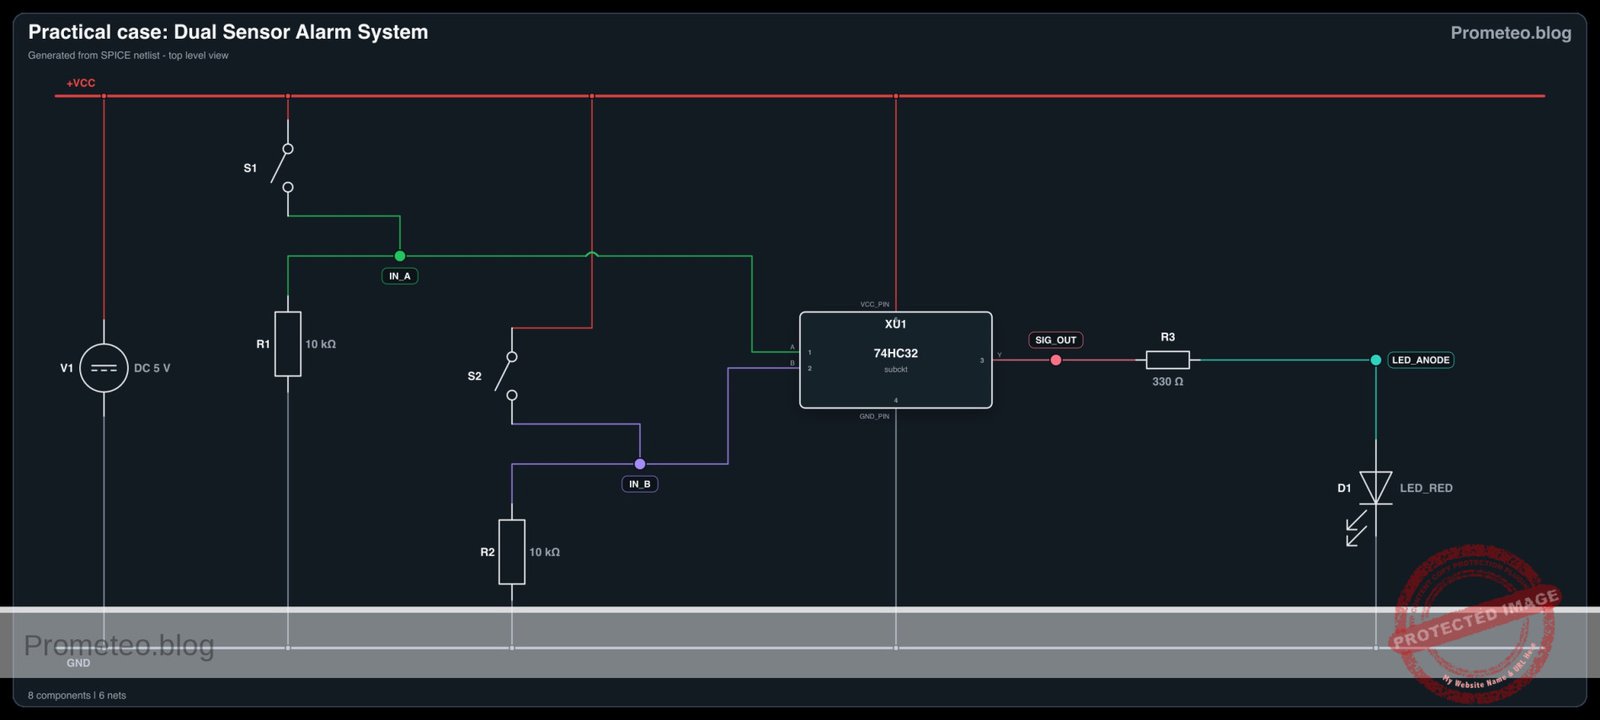Screen dimensions: 1600x720
Task: Click the R3 reference label
Action: tap(1168, 337)
